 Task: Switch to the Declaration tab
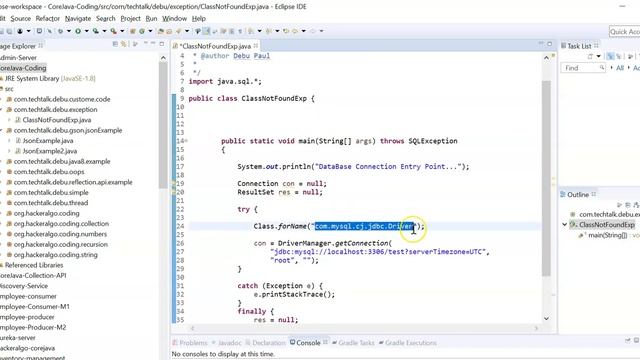(265, 343)
